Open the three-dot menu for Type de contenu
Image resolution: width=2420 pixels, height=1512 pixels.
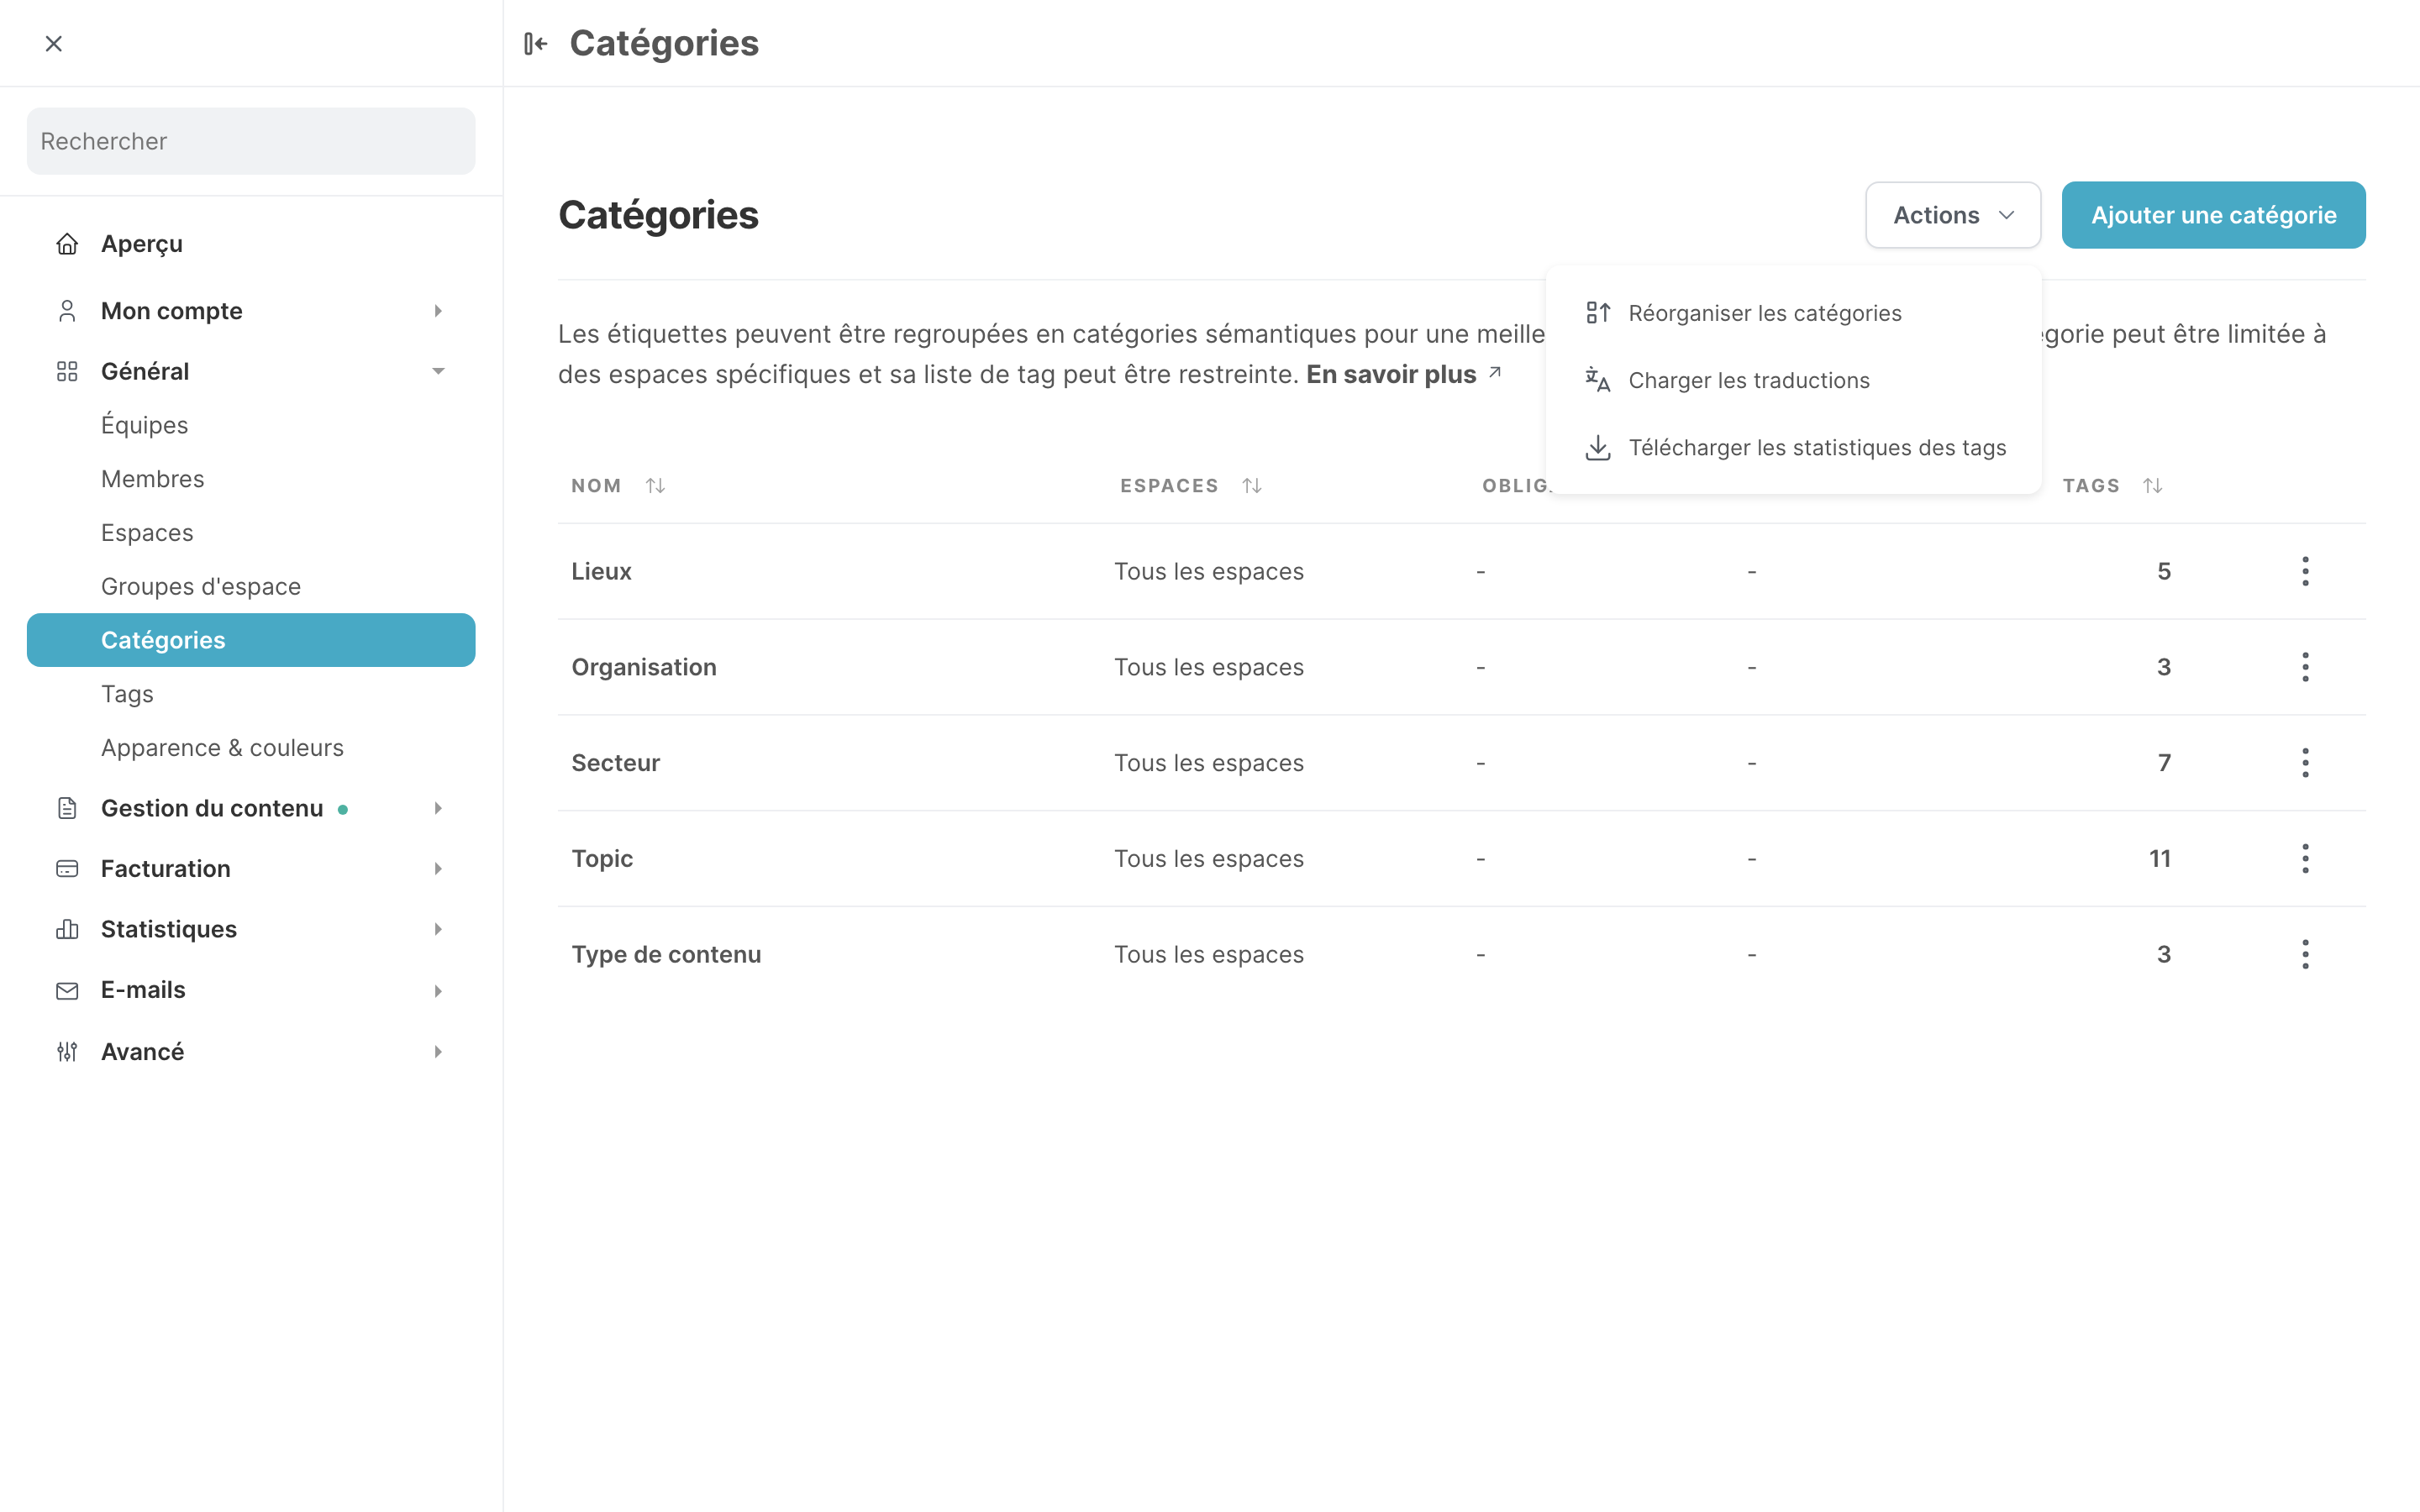tap(2305, 954)
